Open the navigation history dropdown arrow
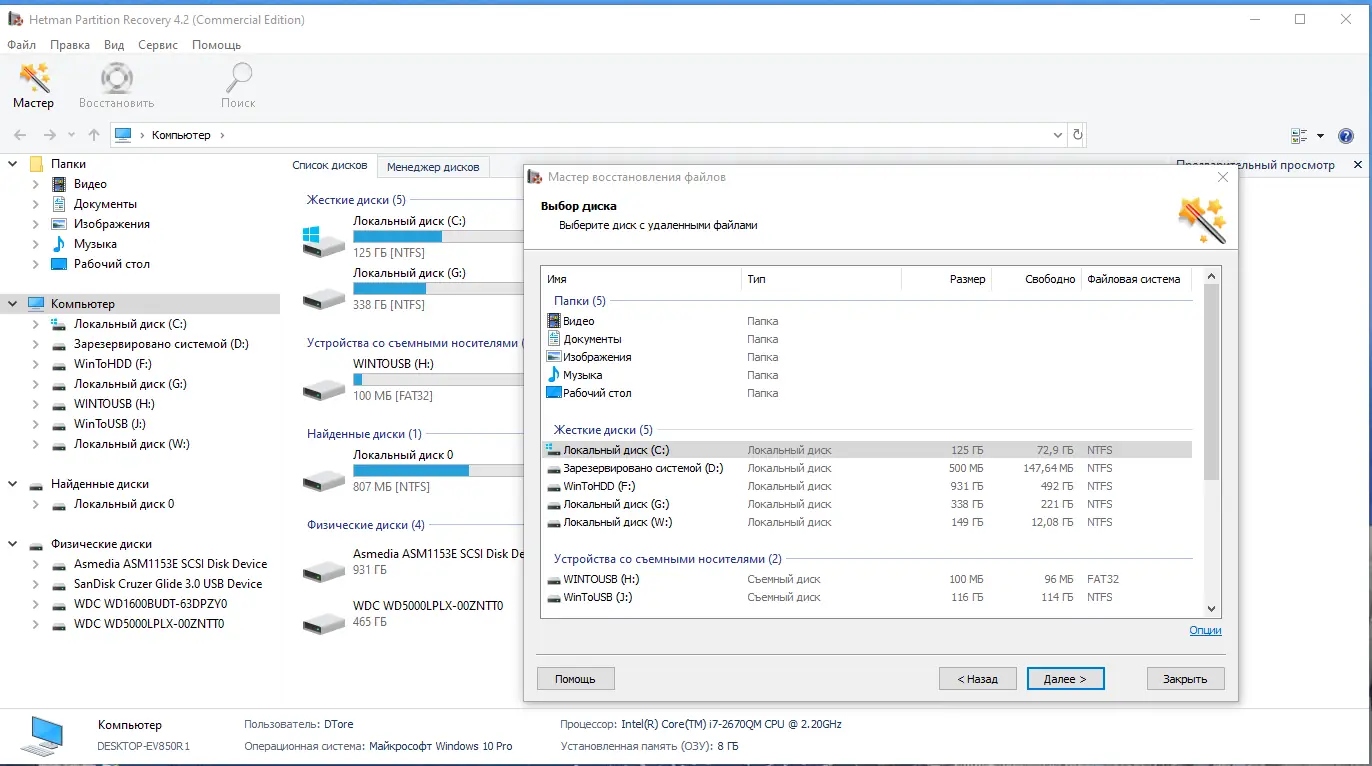Screen dimensions: 1372x766 click(71, 135)
